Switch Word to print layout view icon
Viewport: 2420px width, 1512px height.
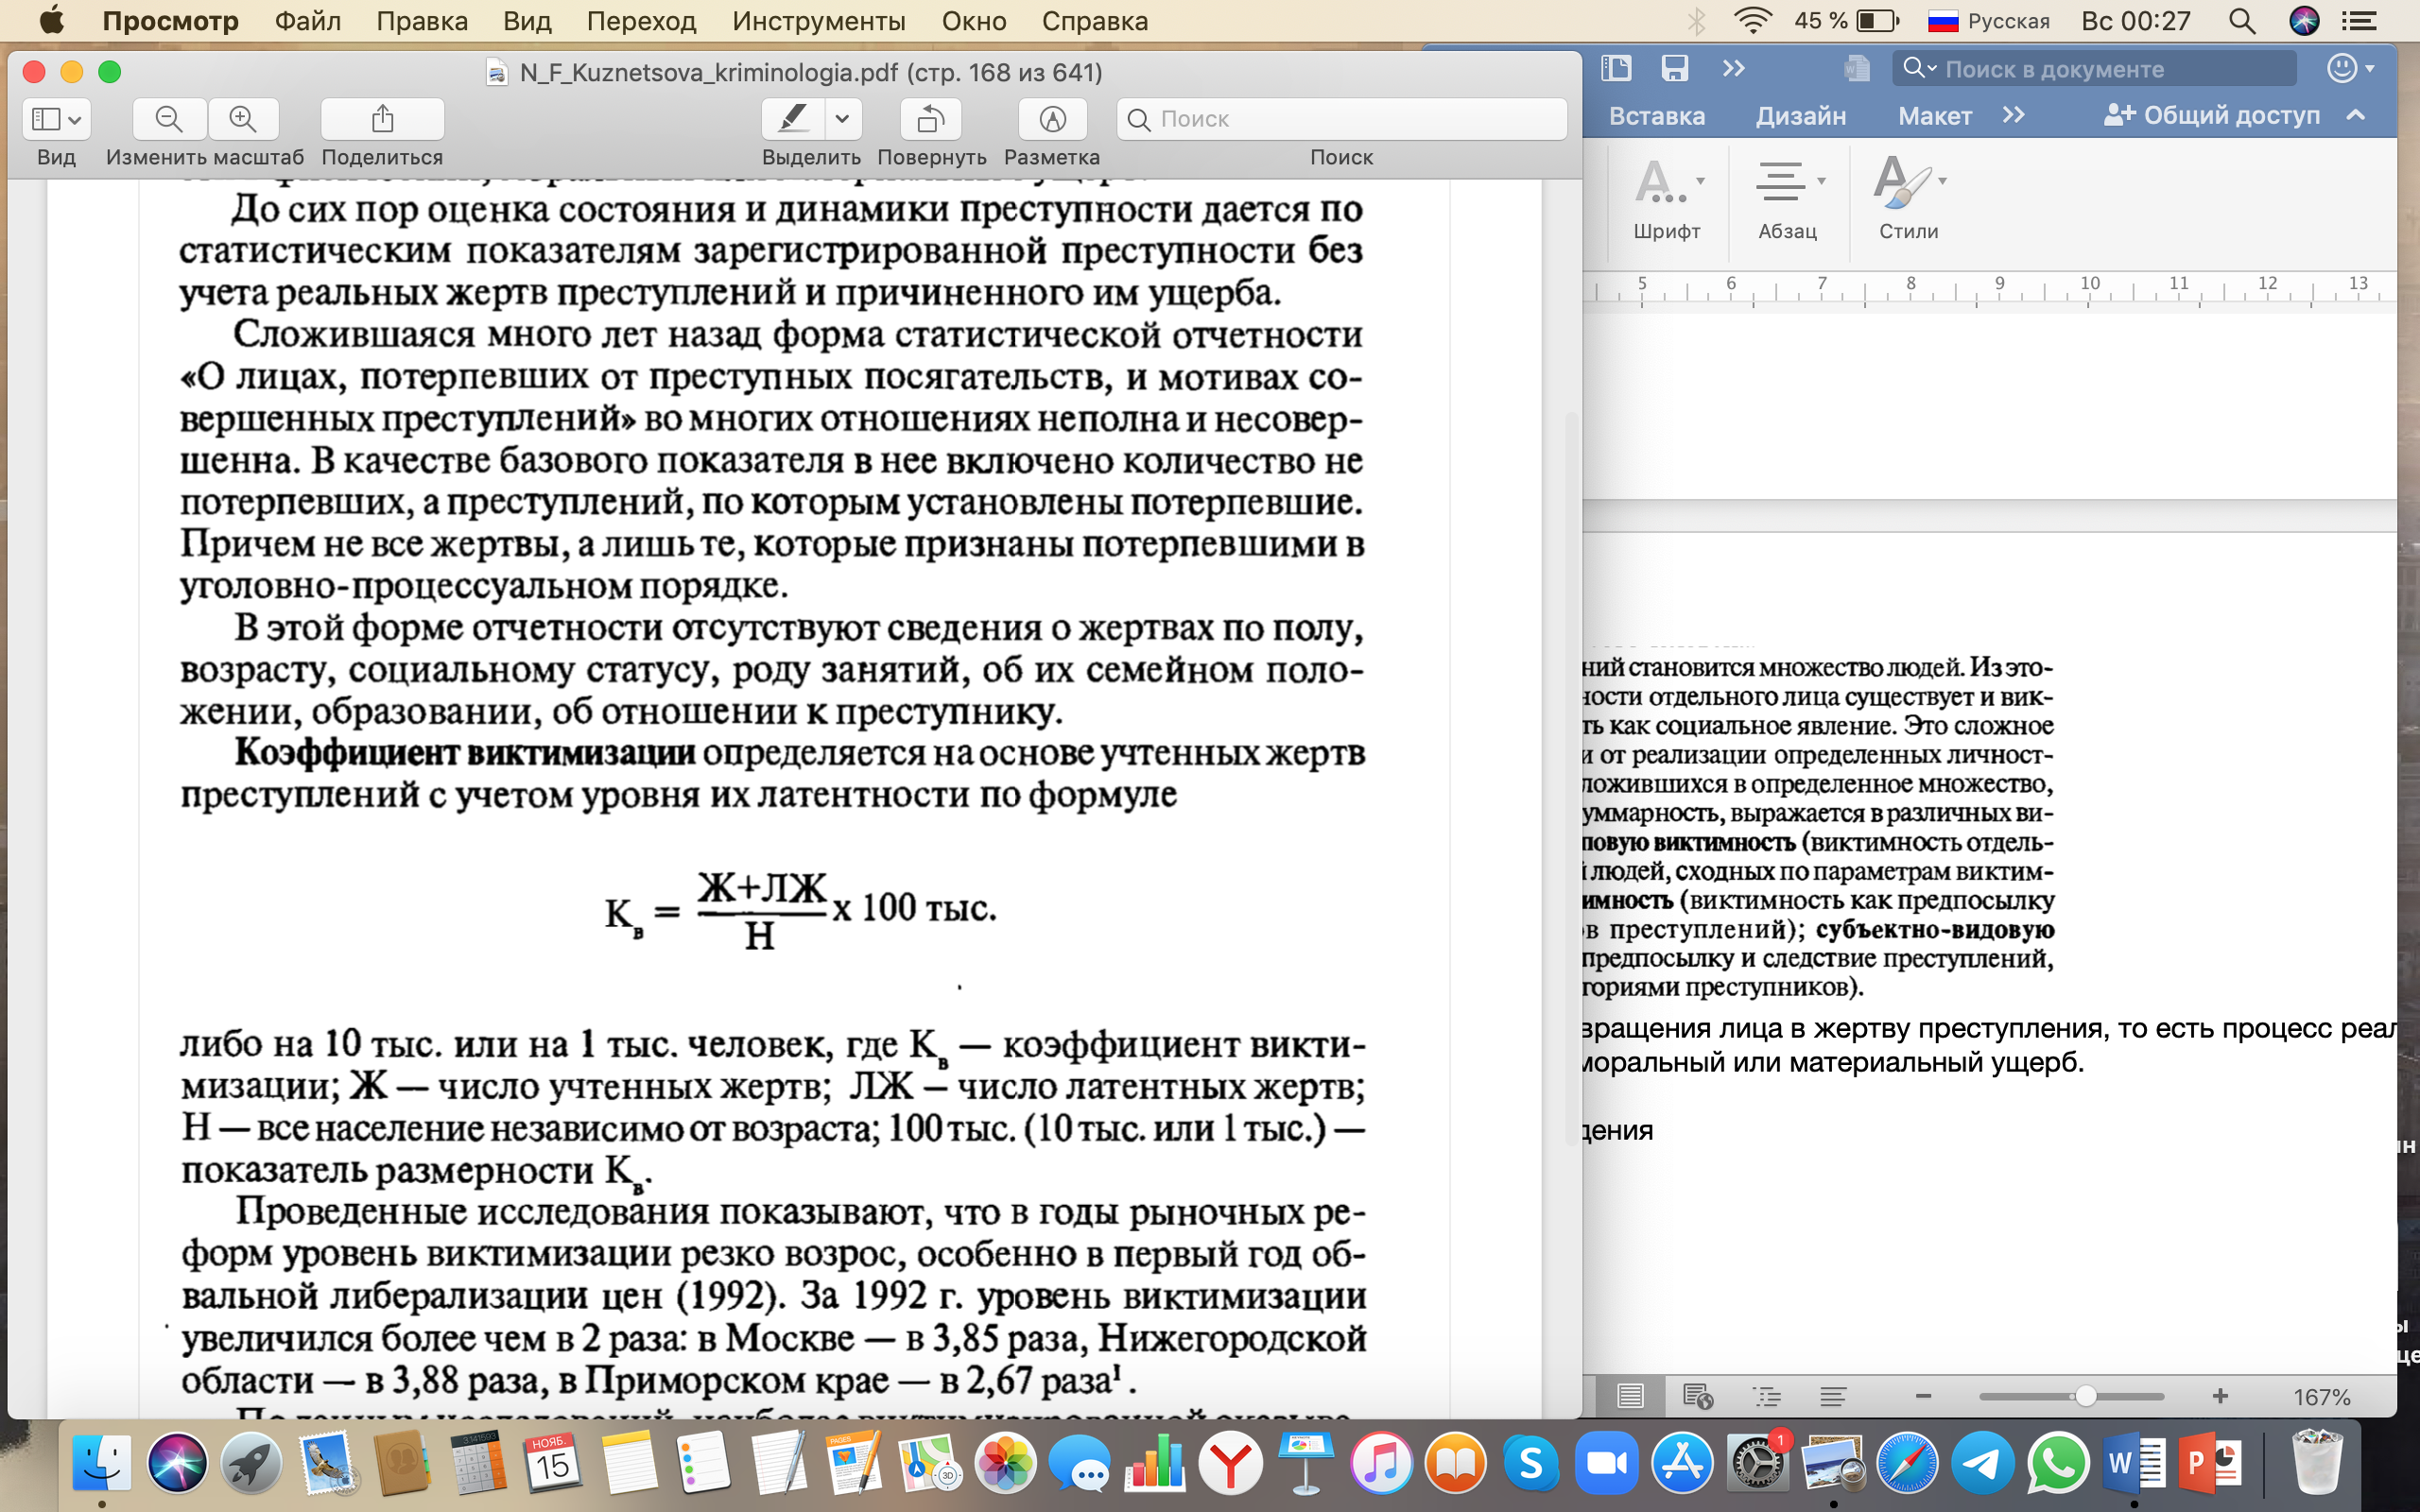[x=1630, y=1396]
